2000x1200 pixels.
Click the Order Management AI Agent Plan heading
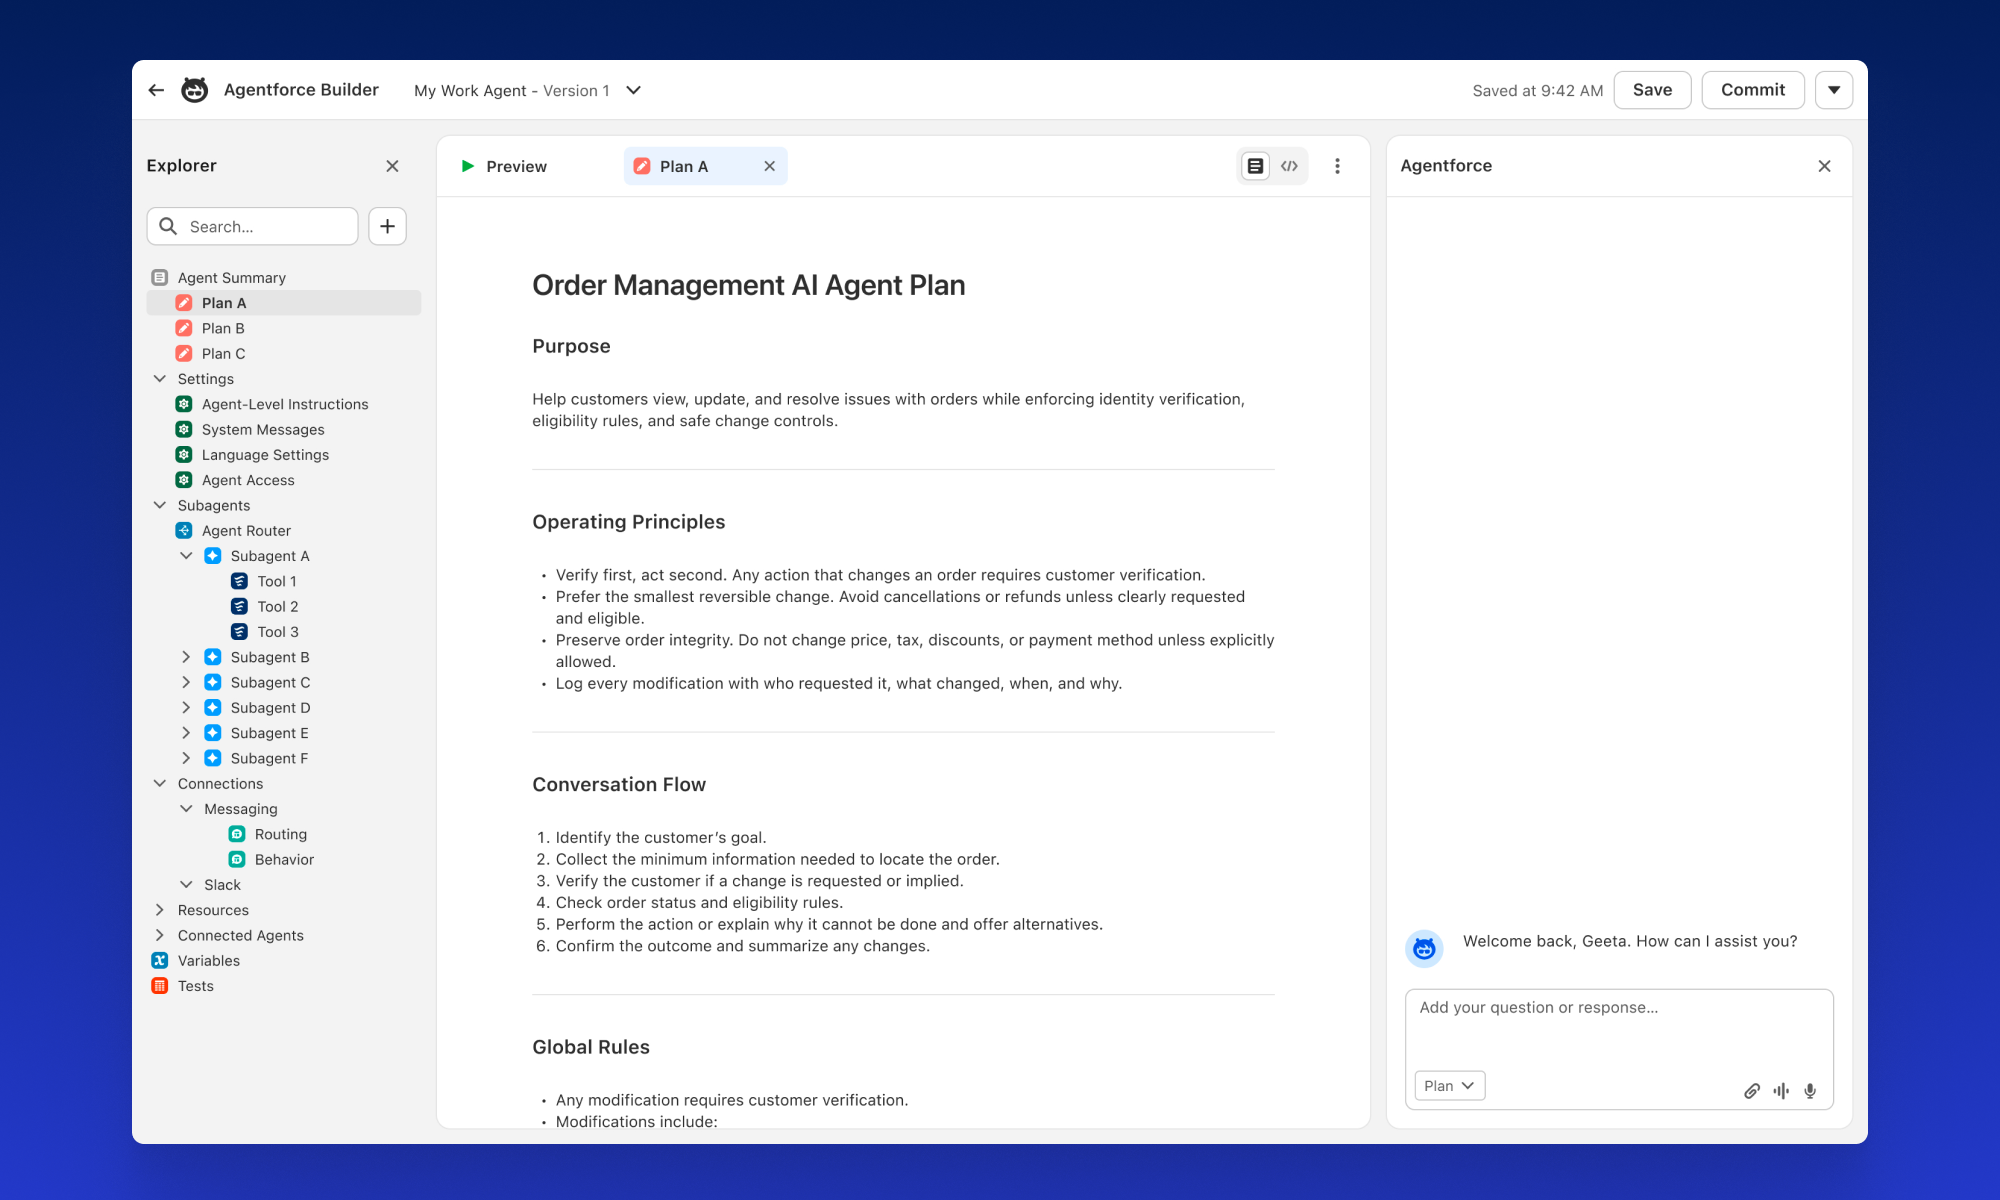pyautogui.click(x=748, y=285)
